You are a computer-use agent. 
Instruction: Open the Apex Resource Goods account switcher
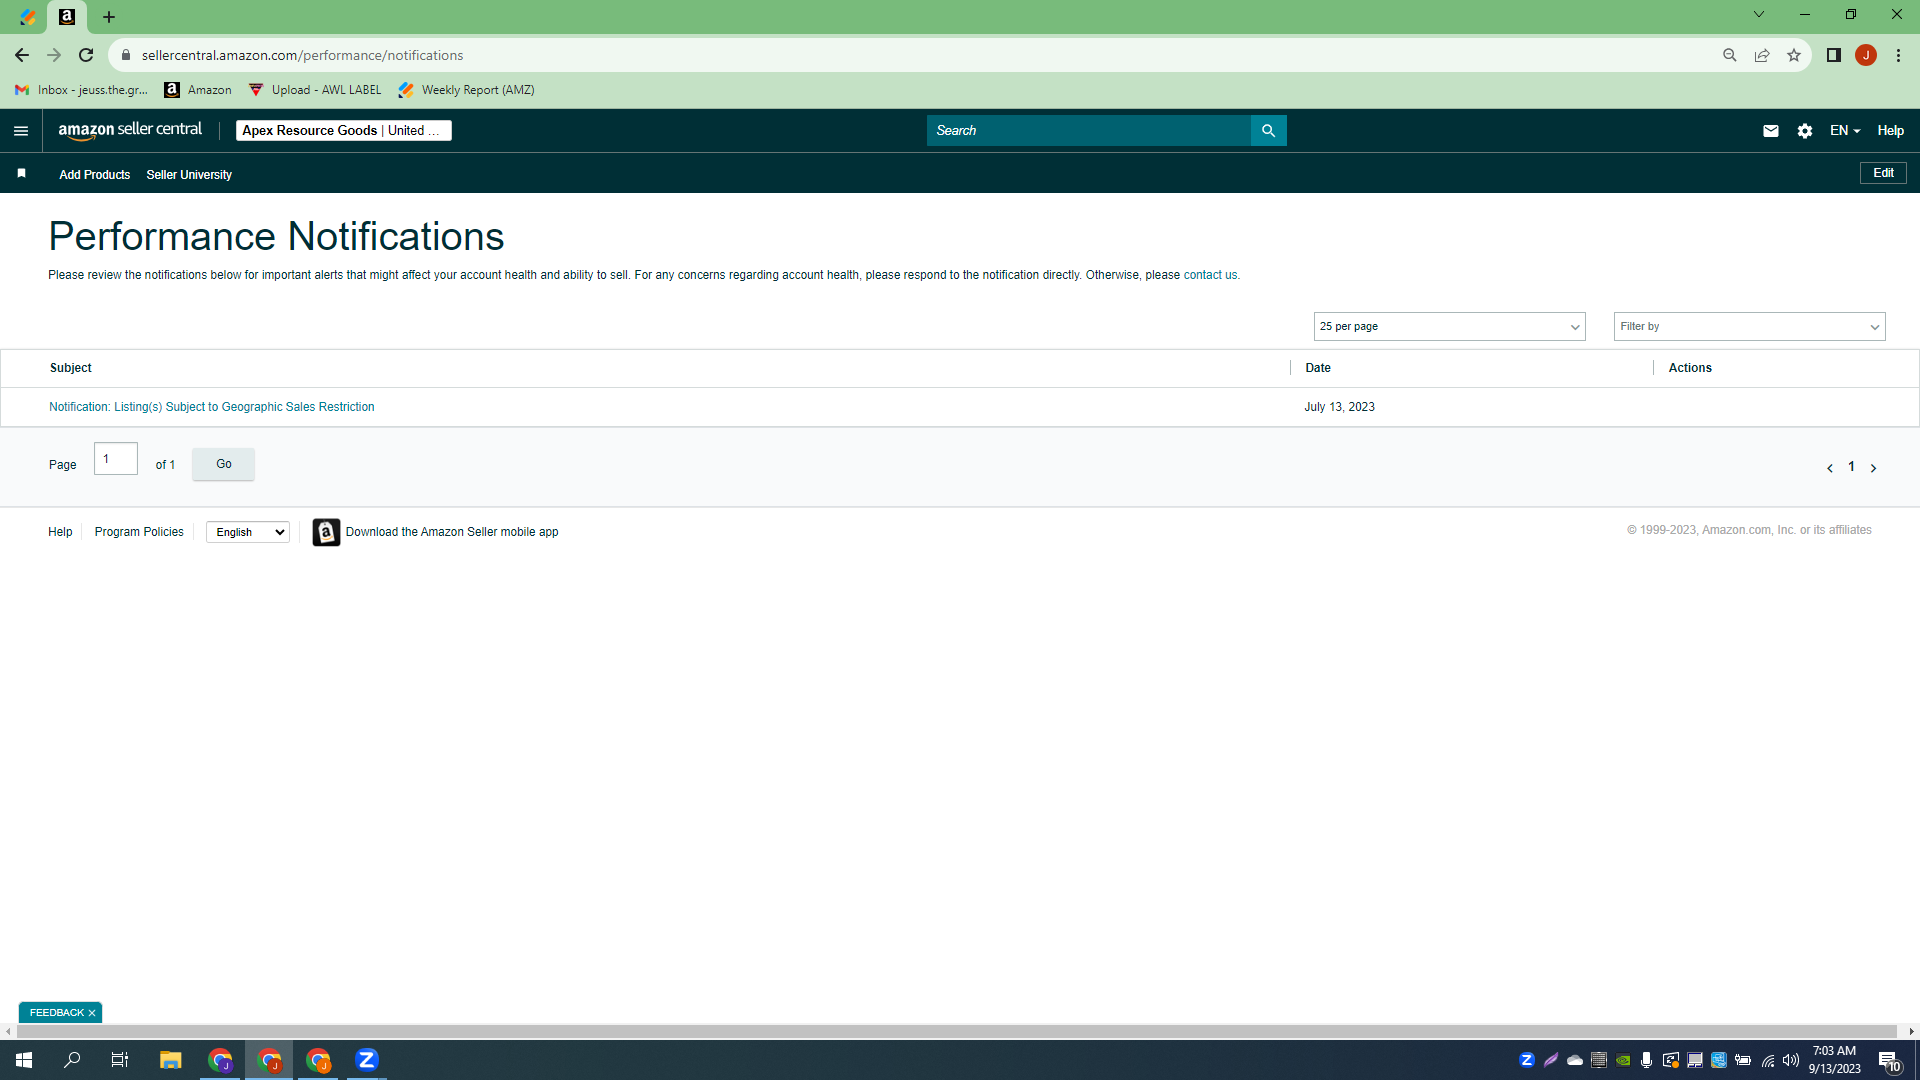[343, 131]
